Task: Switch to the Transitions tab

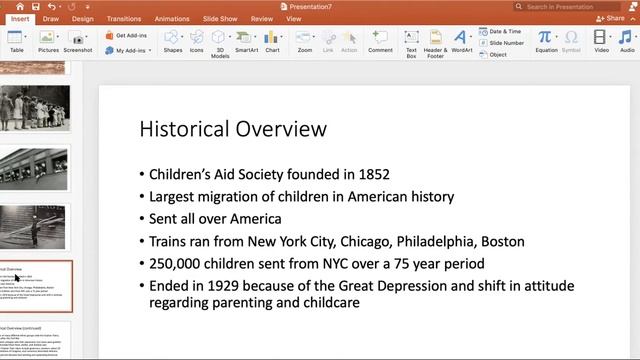Action: pyautogui.click(x=124, y=19)
